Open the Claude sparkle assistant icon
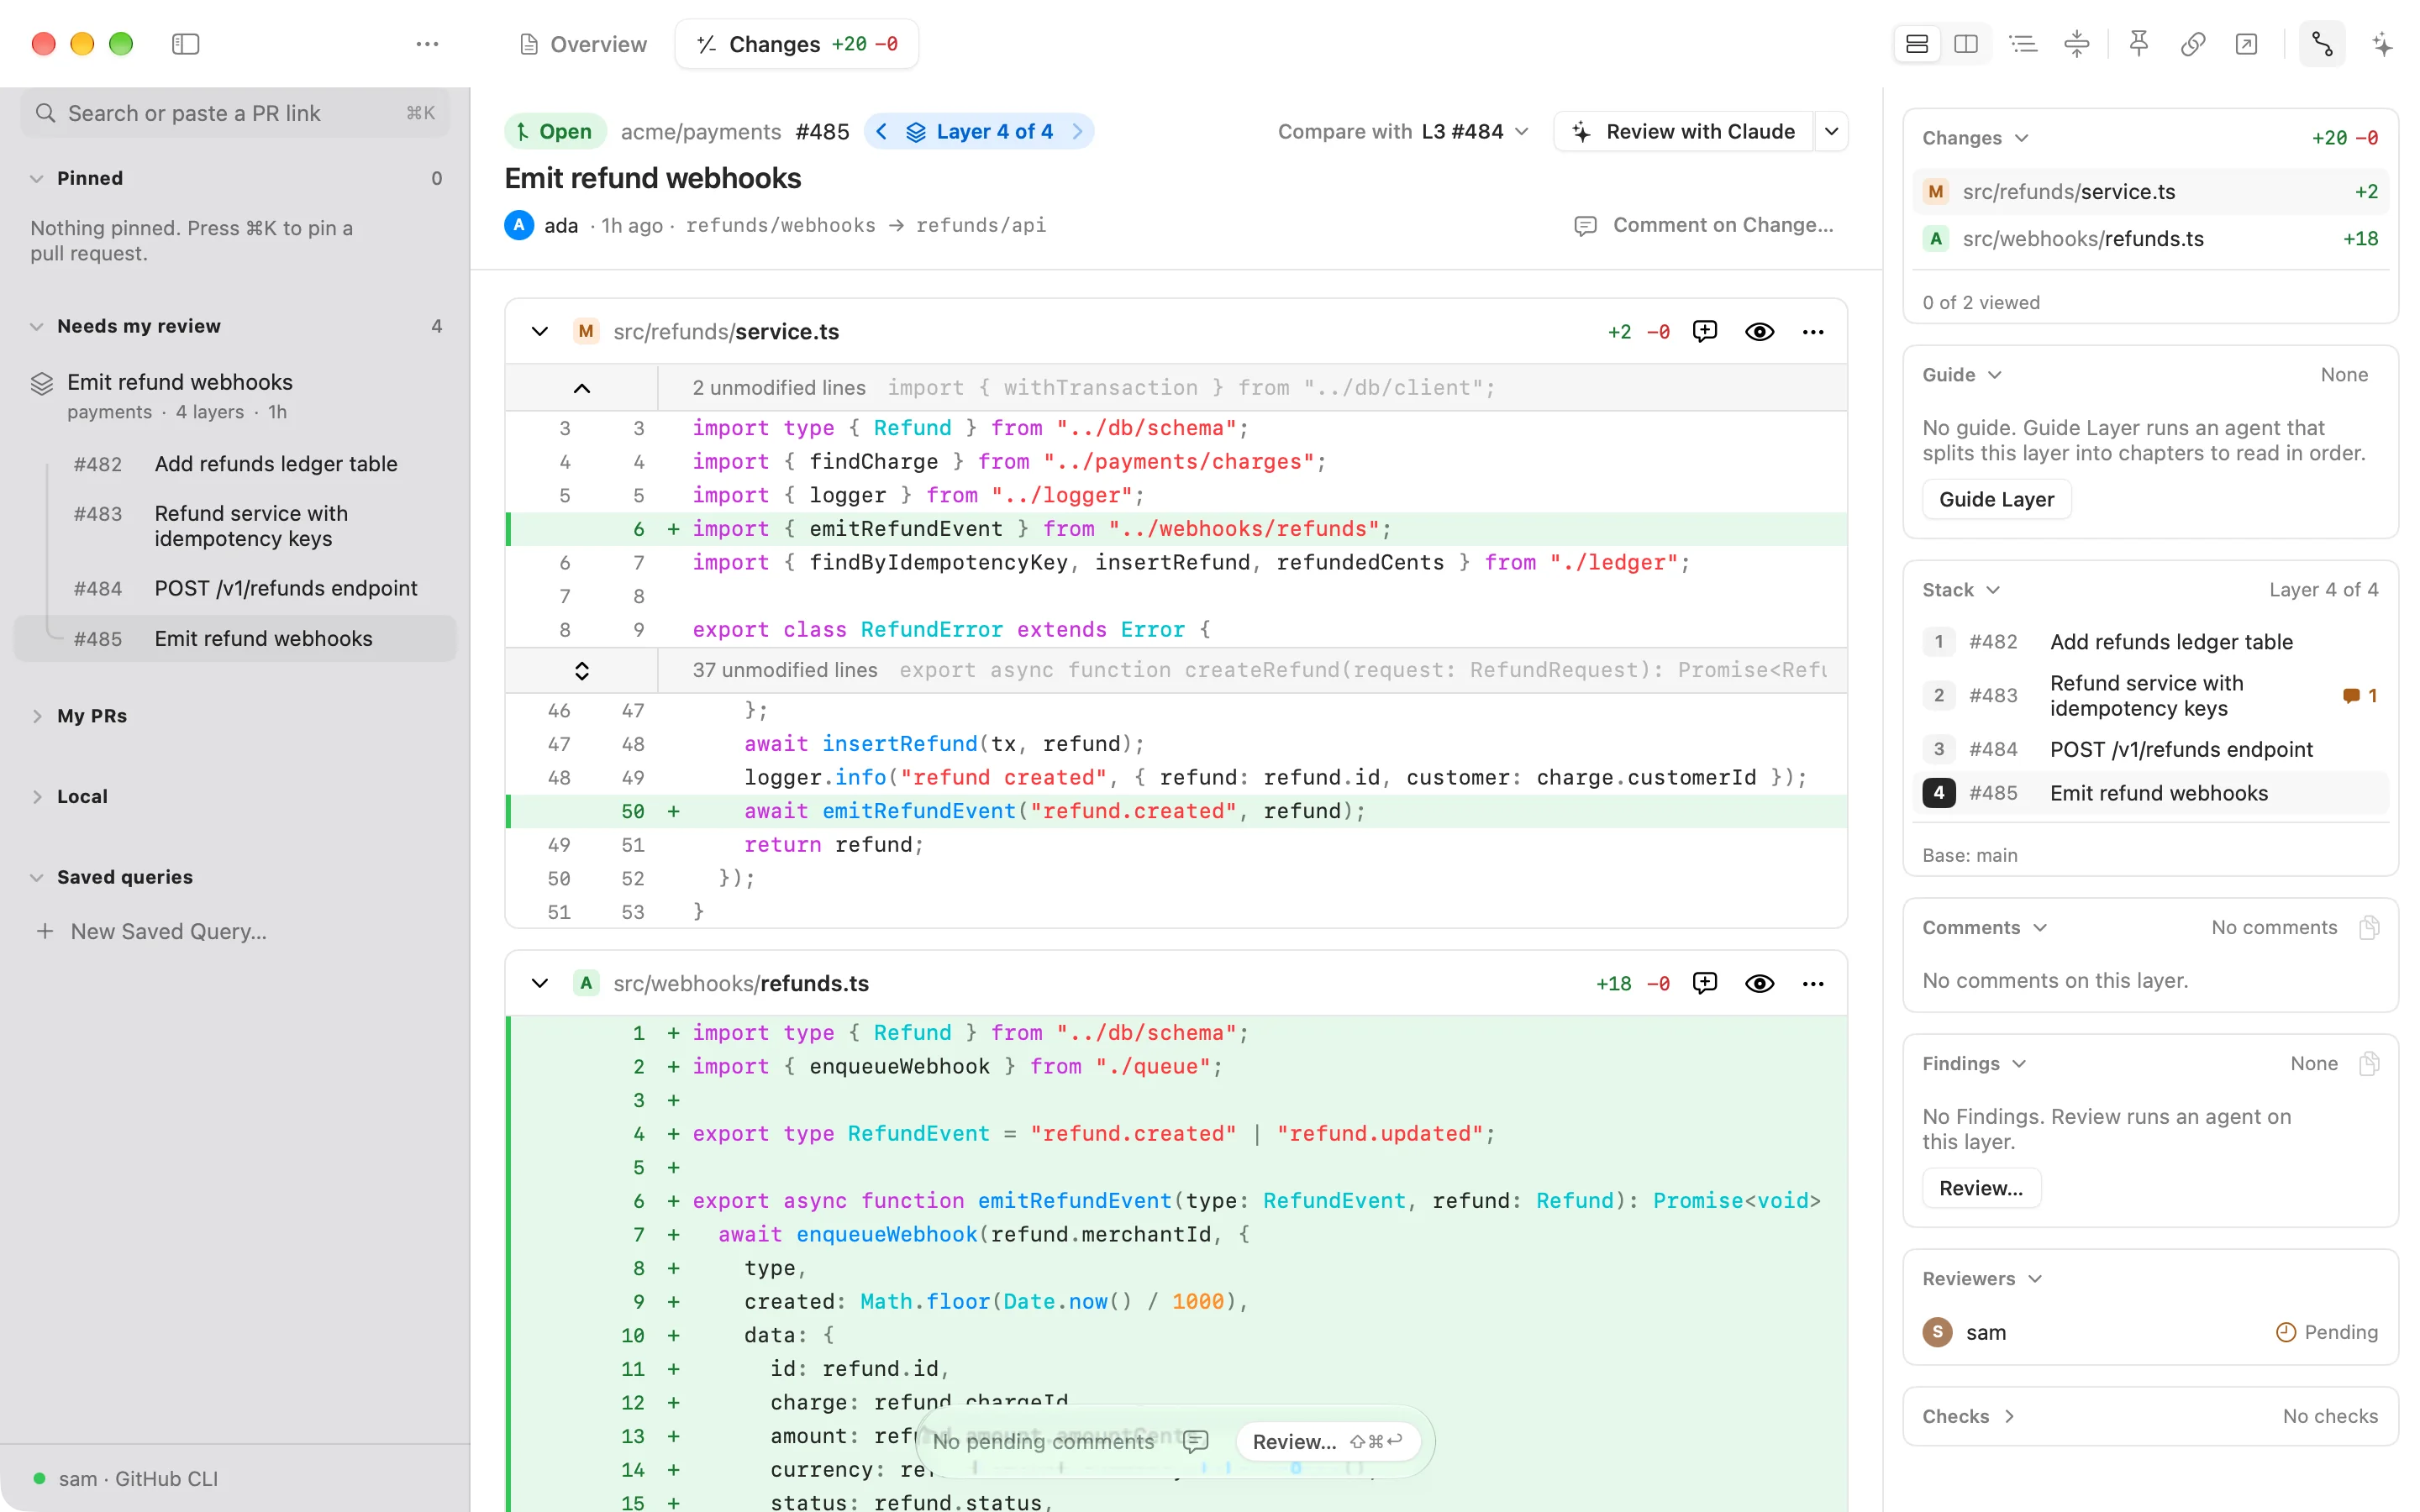The height and width of the screenshot is (1512, 2420). pos(2382,44)
